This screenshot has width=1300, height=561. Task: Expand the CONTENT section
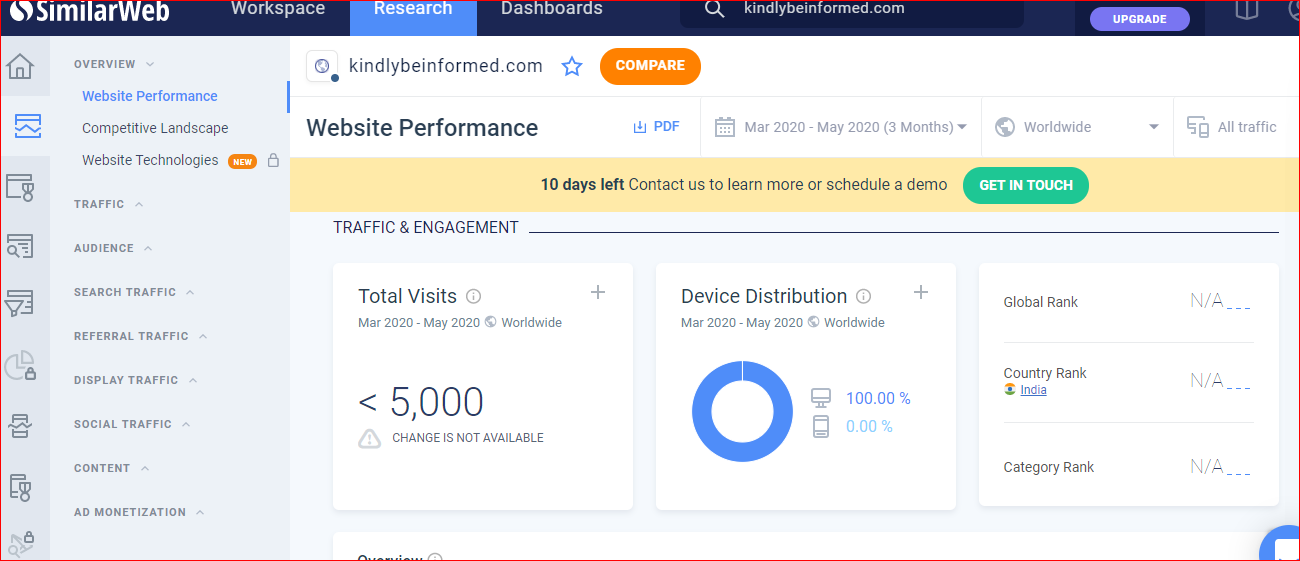pos(111,468)
